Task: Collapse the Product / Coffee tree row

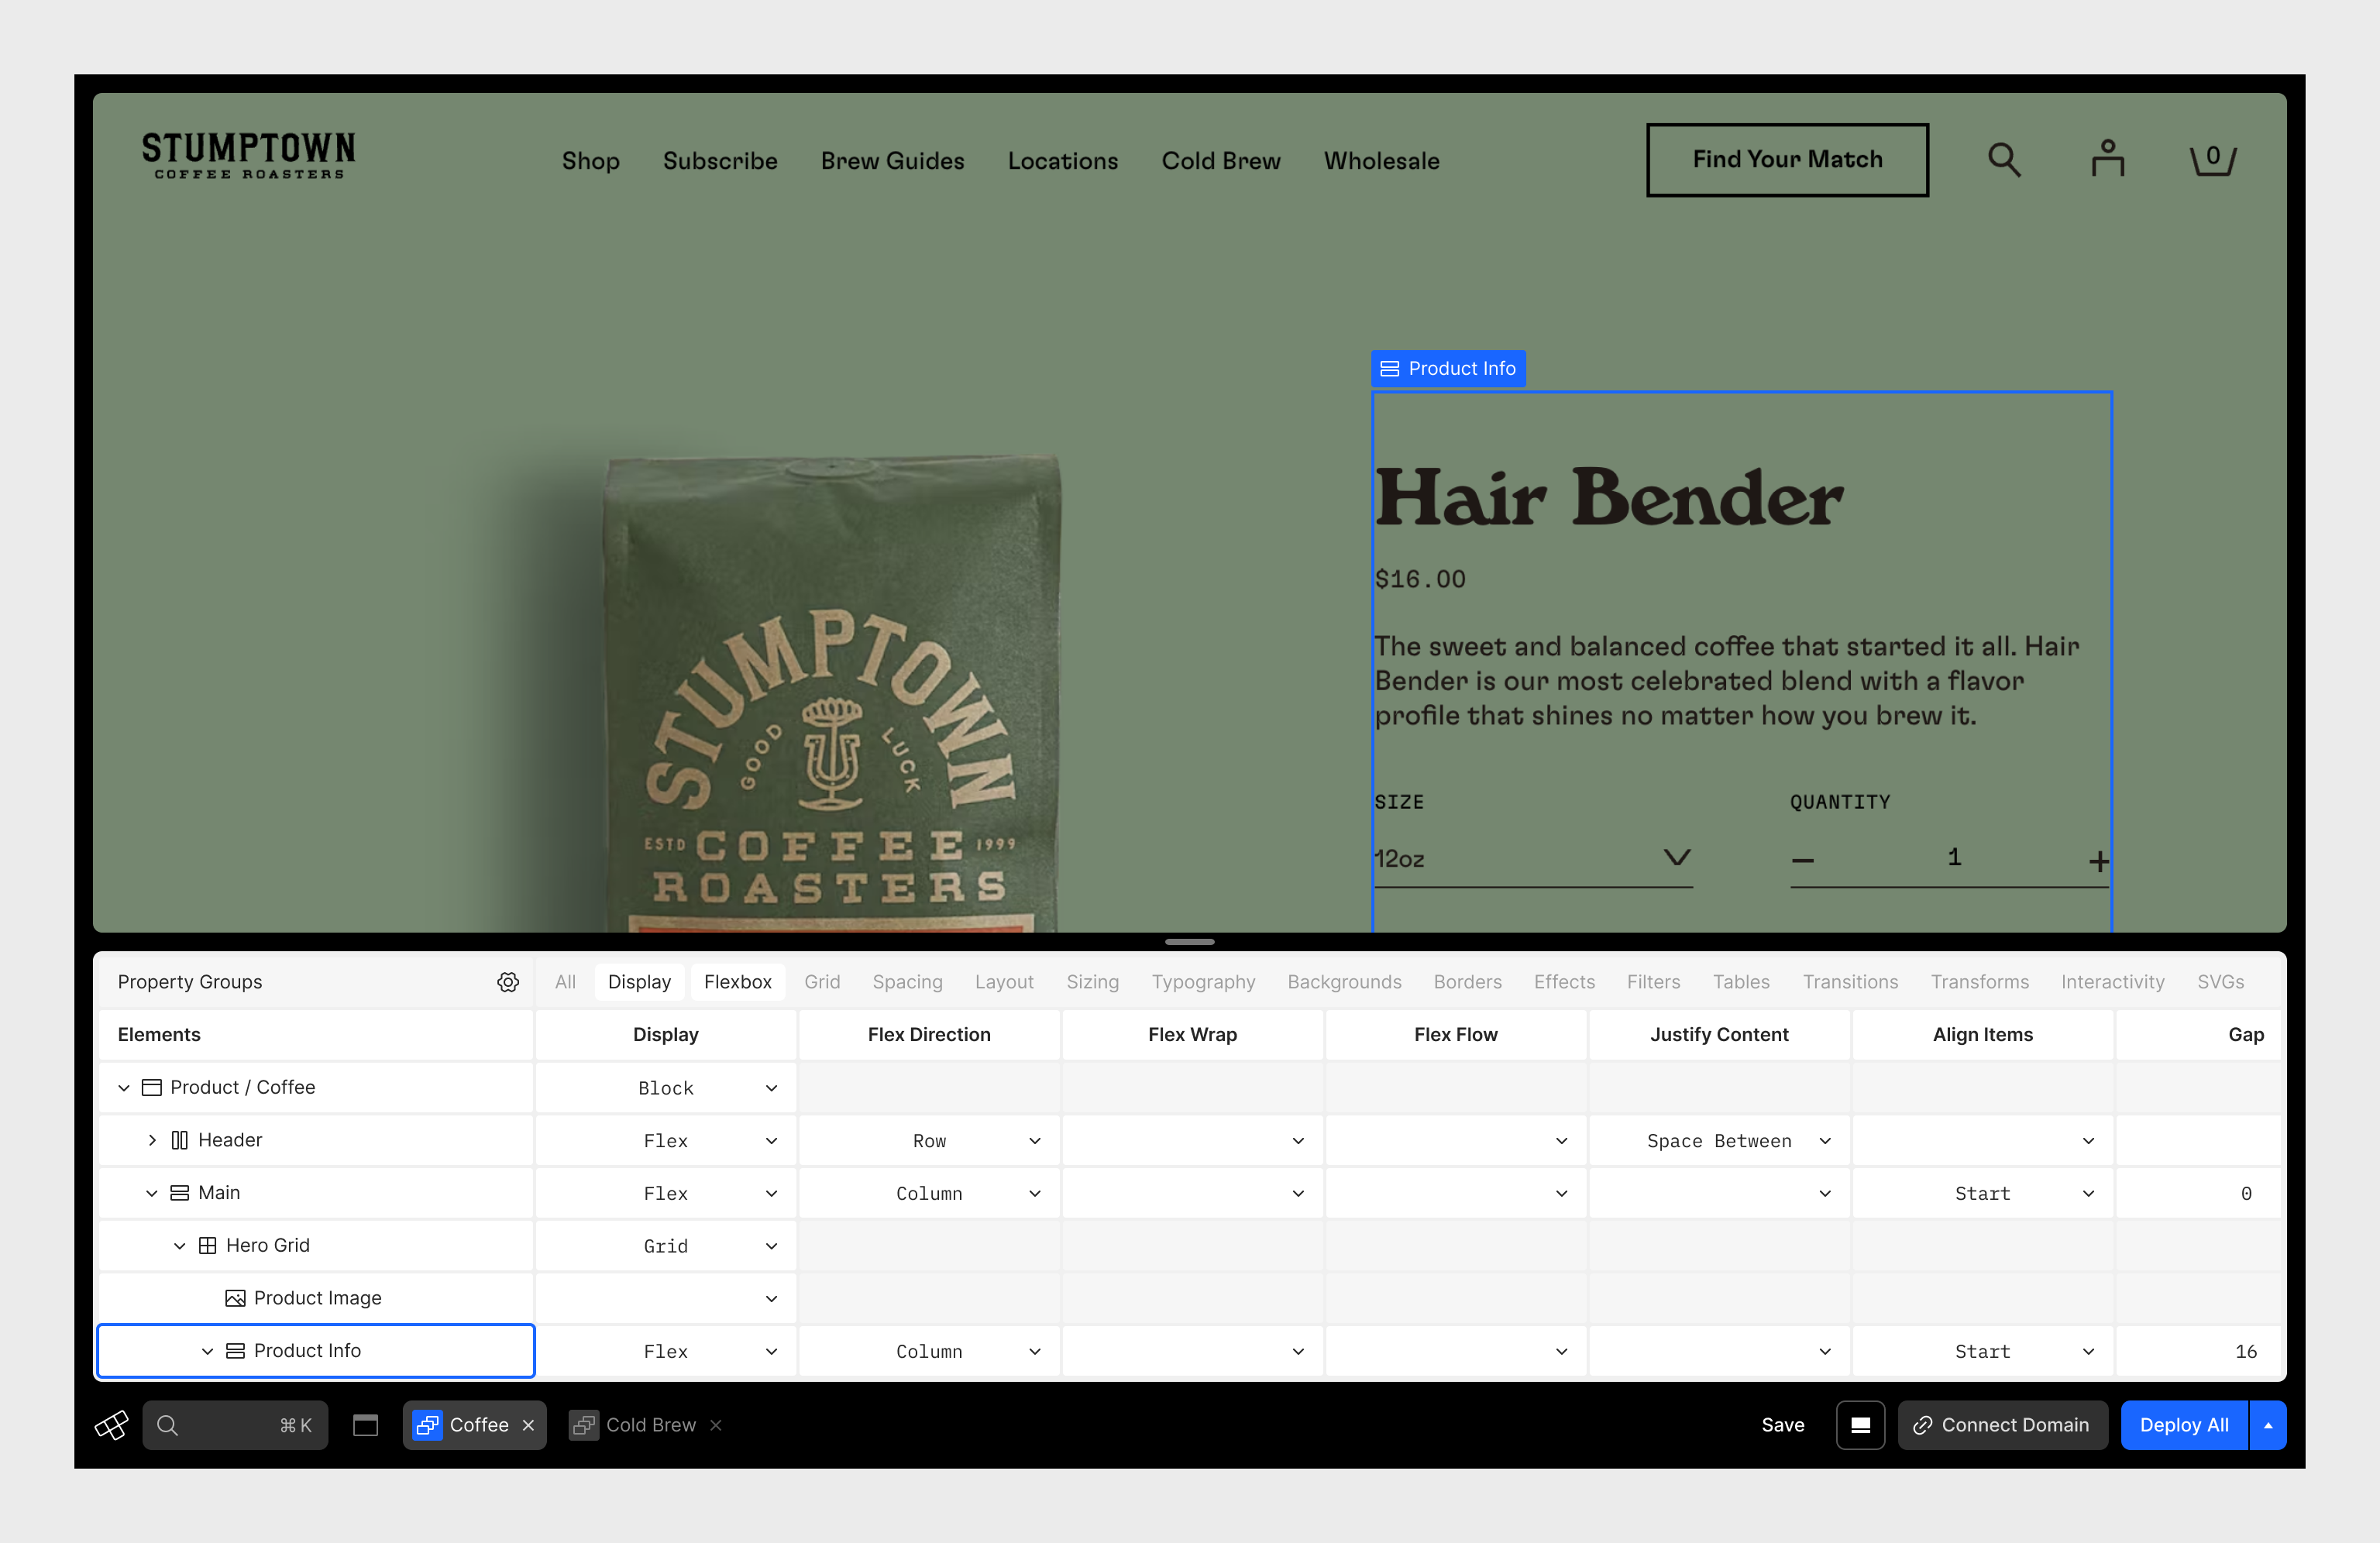Action: 124,1088
